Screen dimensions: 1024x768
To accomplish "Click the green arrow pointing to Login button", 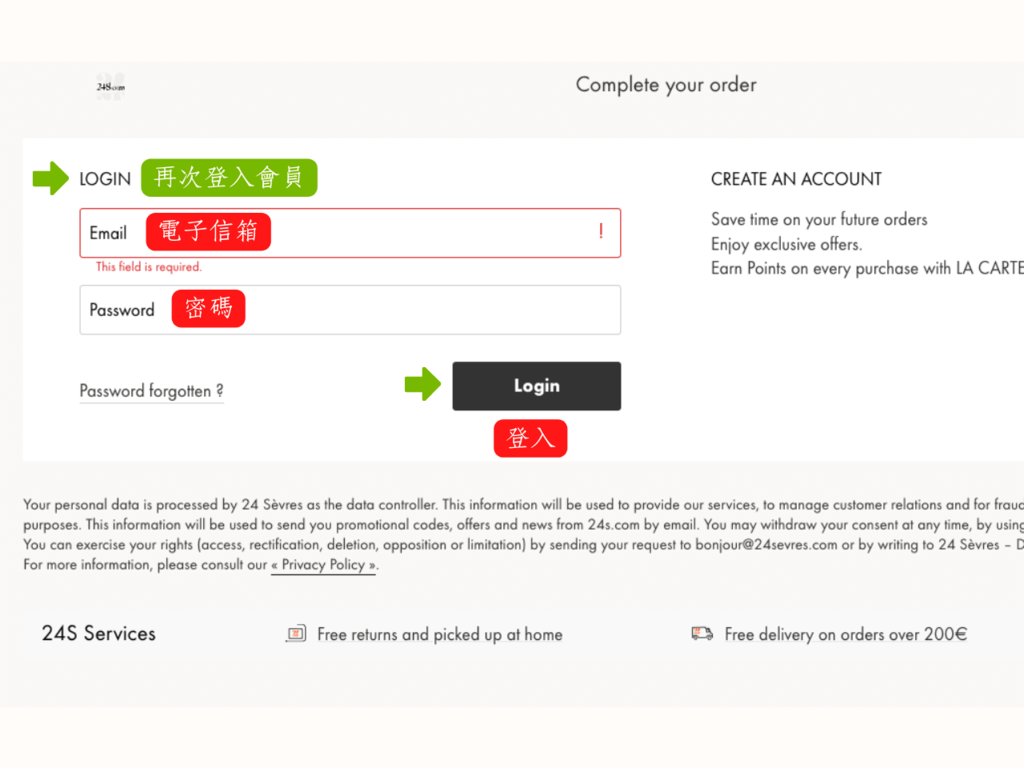I will 423,384.
